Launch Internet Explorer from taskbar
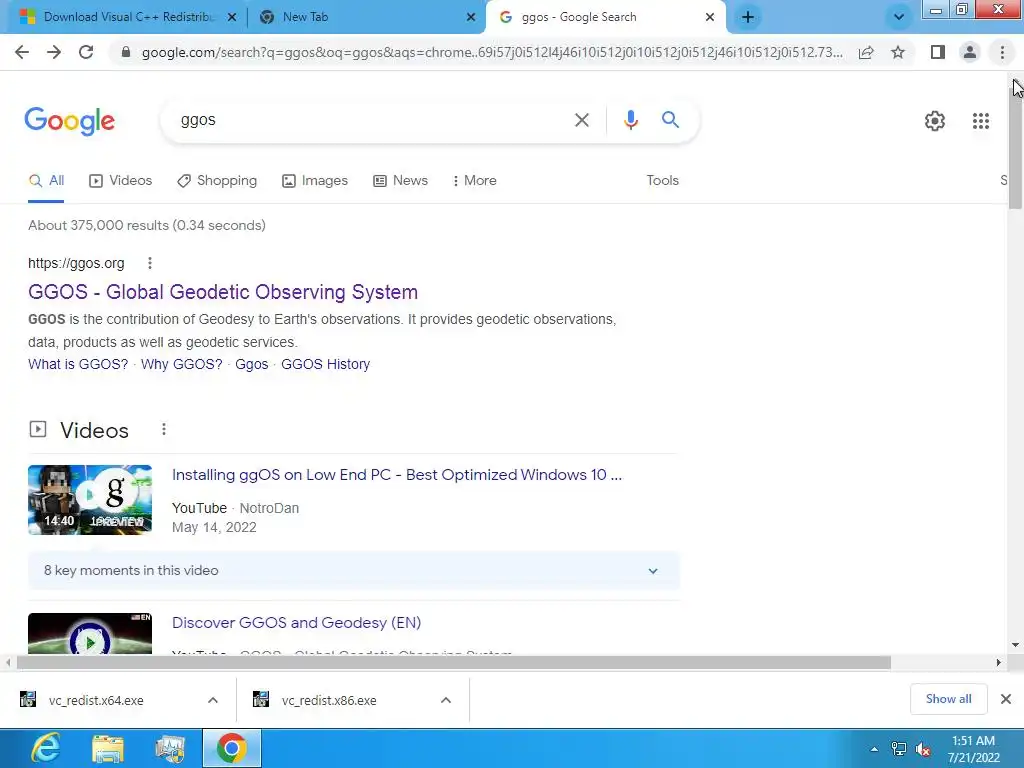This screenshot has width=1024, height=768. (x=46, y=748)
